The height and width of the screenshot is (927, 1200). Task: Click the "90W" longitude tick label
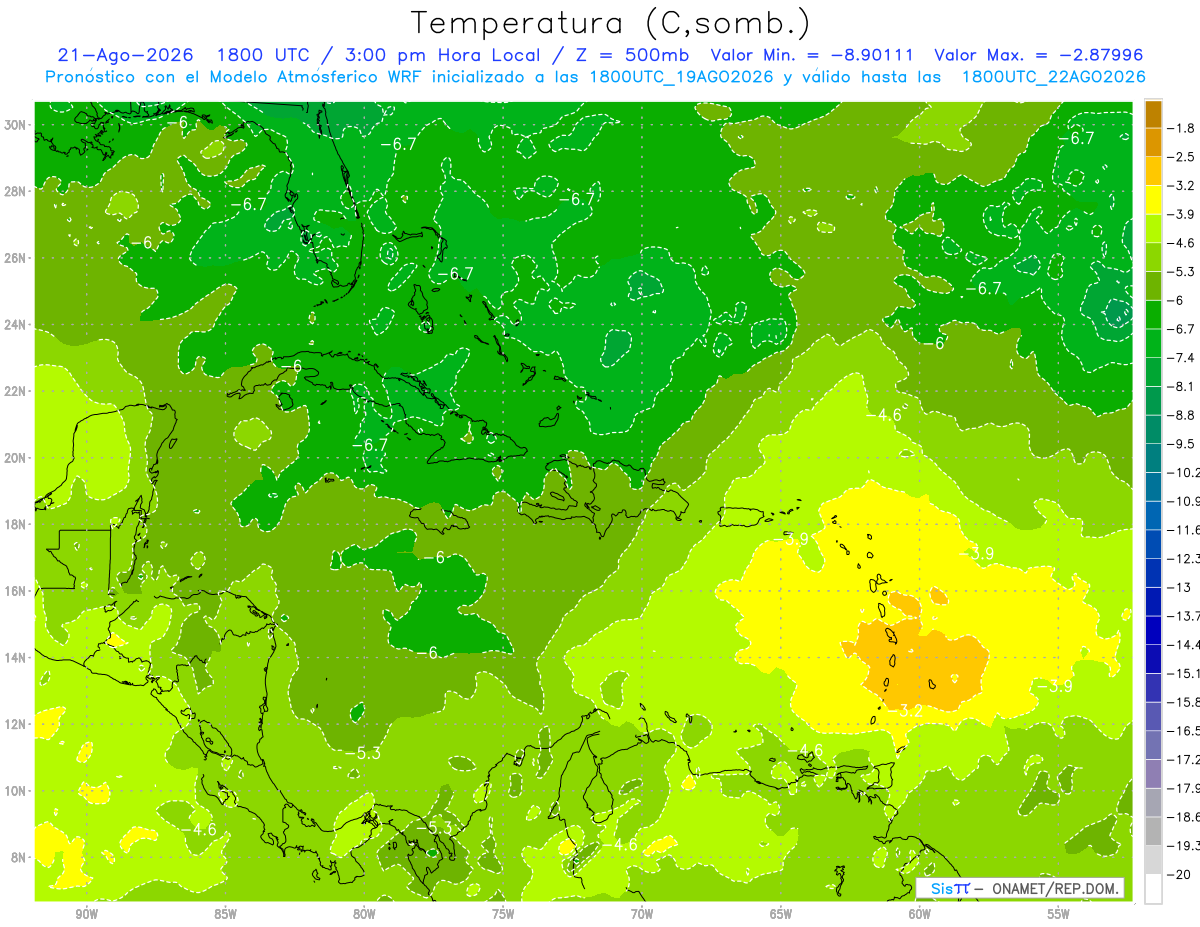tap(86, 914)
